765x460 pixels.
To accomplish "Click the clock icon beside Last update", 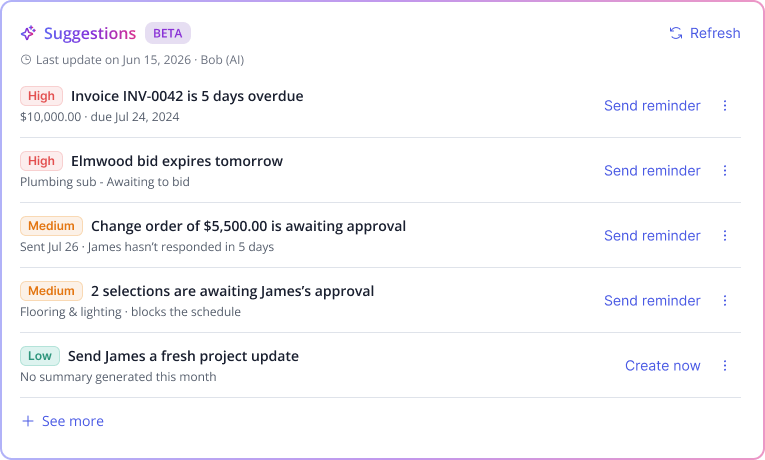I will click(x=25, y=60).
